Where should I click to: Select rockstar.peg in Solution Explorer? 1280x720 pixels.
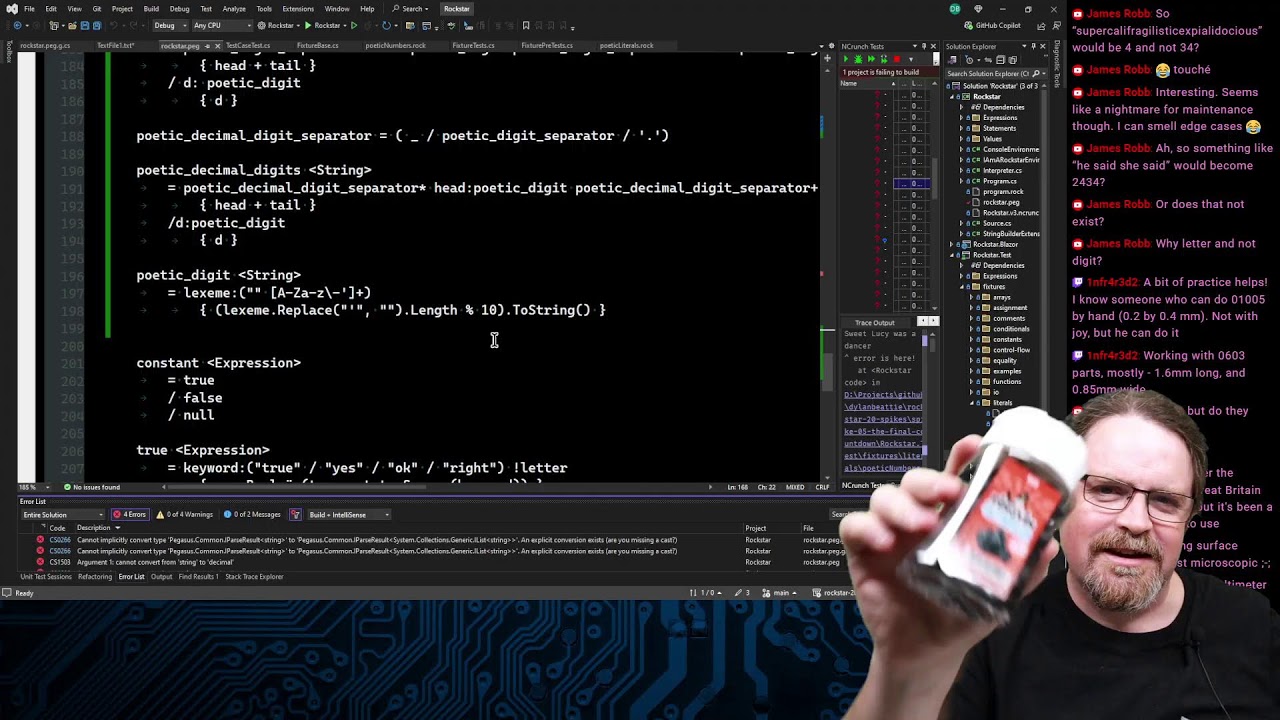(x=1001, y=202)
